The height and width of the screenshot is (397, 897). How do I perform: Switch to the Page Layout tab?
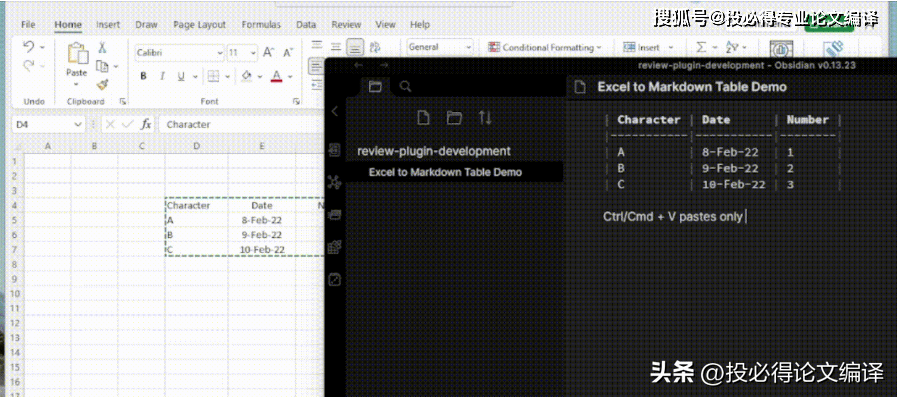click(x=200, y=25)
